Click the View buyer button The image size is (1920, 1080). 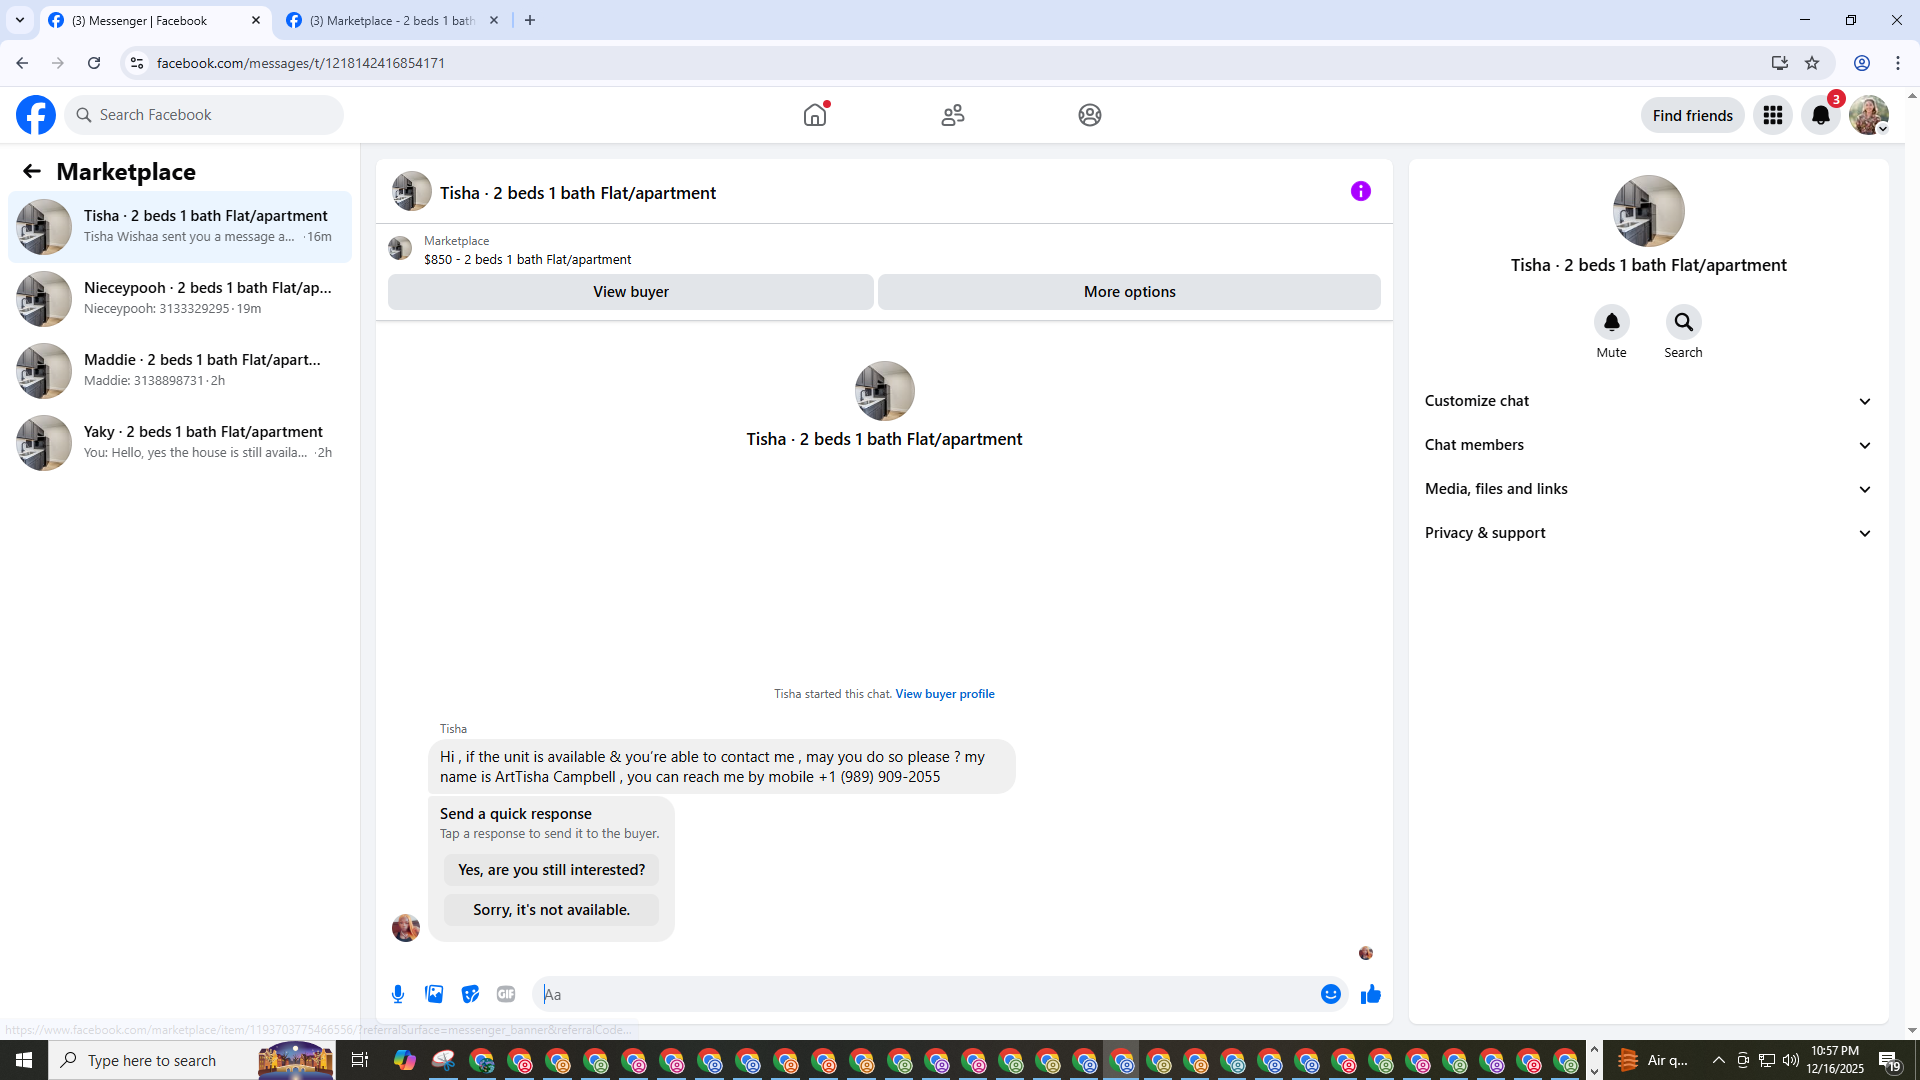point(631,292)
